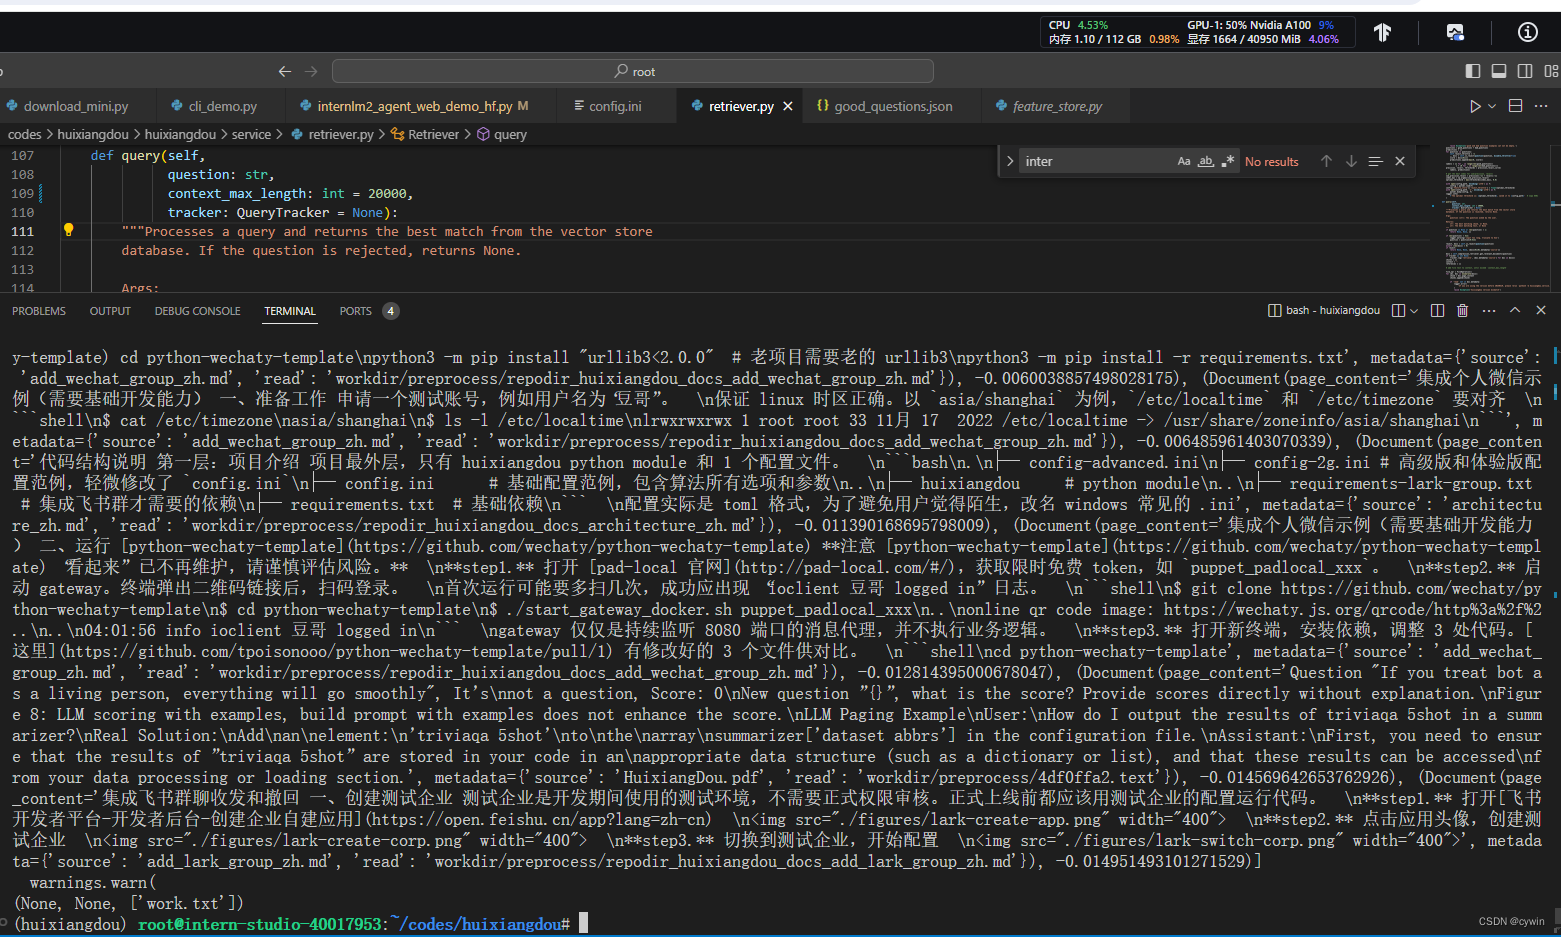This screenshot has height=937, width=1561.
Task: Split terminal with split icon
Action: click(1398, 311)
